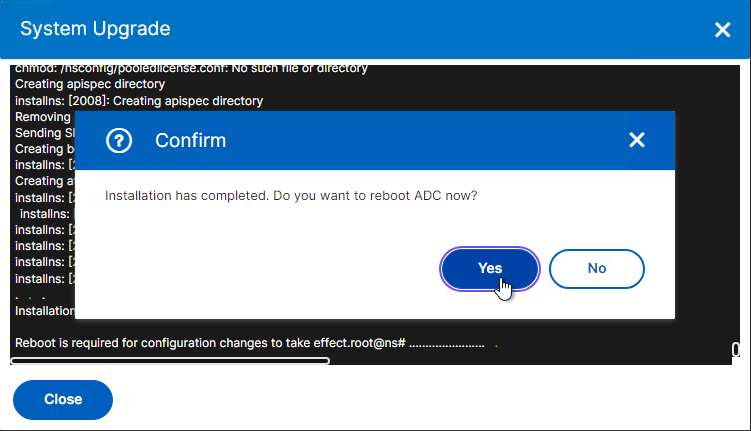Click the 'installns: [2008]' log line
Screen dimensions: 751x431
[139, 101]
